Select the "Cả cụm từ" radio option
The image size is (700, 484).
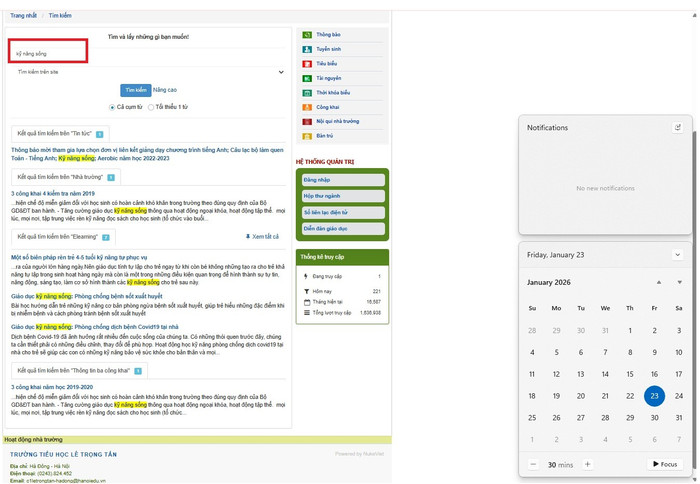pyautogui.click(x=112, y=107)
